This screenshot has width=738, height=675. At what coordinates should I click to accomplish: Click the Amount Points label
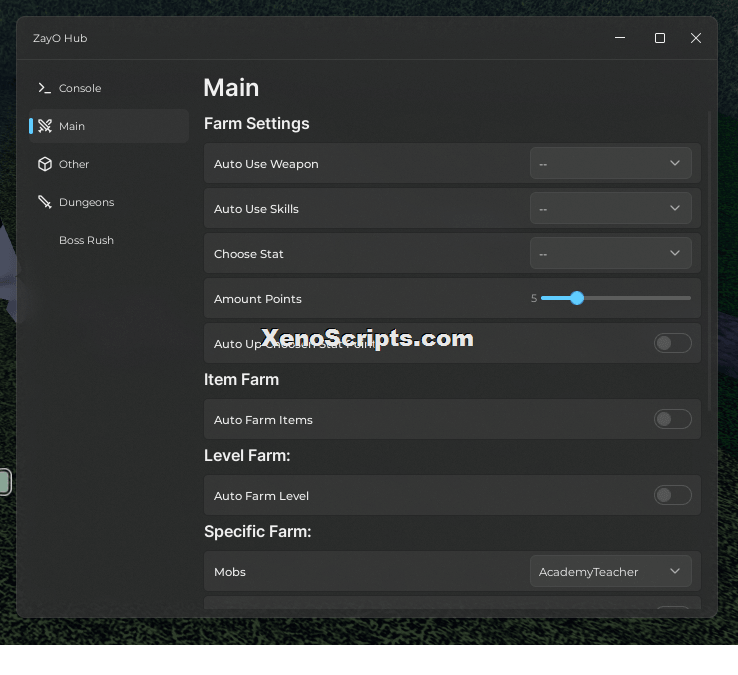(x=257, y=299)
